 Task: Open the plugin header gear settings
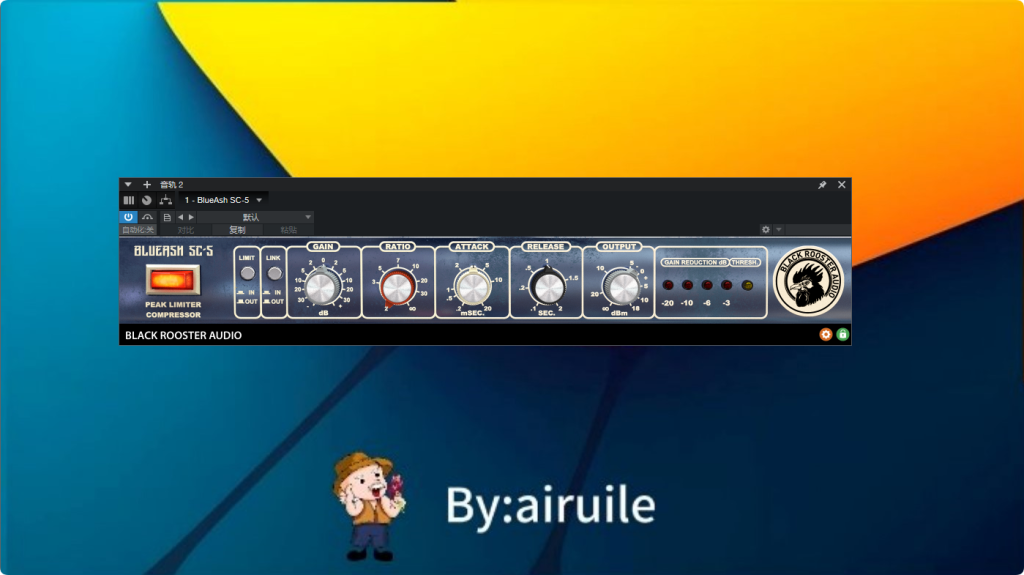click(765, 230)
